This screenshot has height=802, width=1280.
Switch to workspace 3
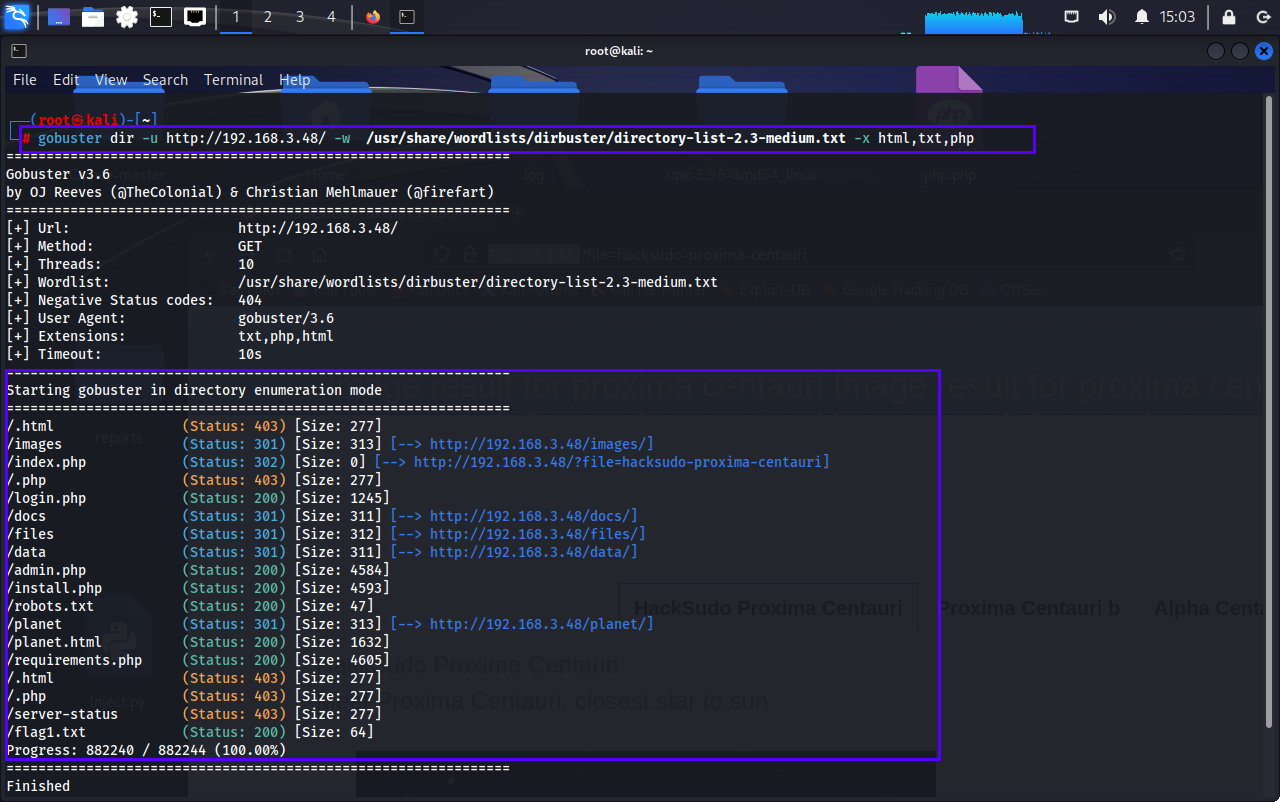click(x=300, y=17)
